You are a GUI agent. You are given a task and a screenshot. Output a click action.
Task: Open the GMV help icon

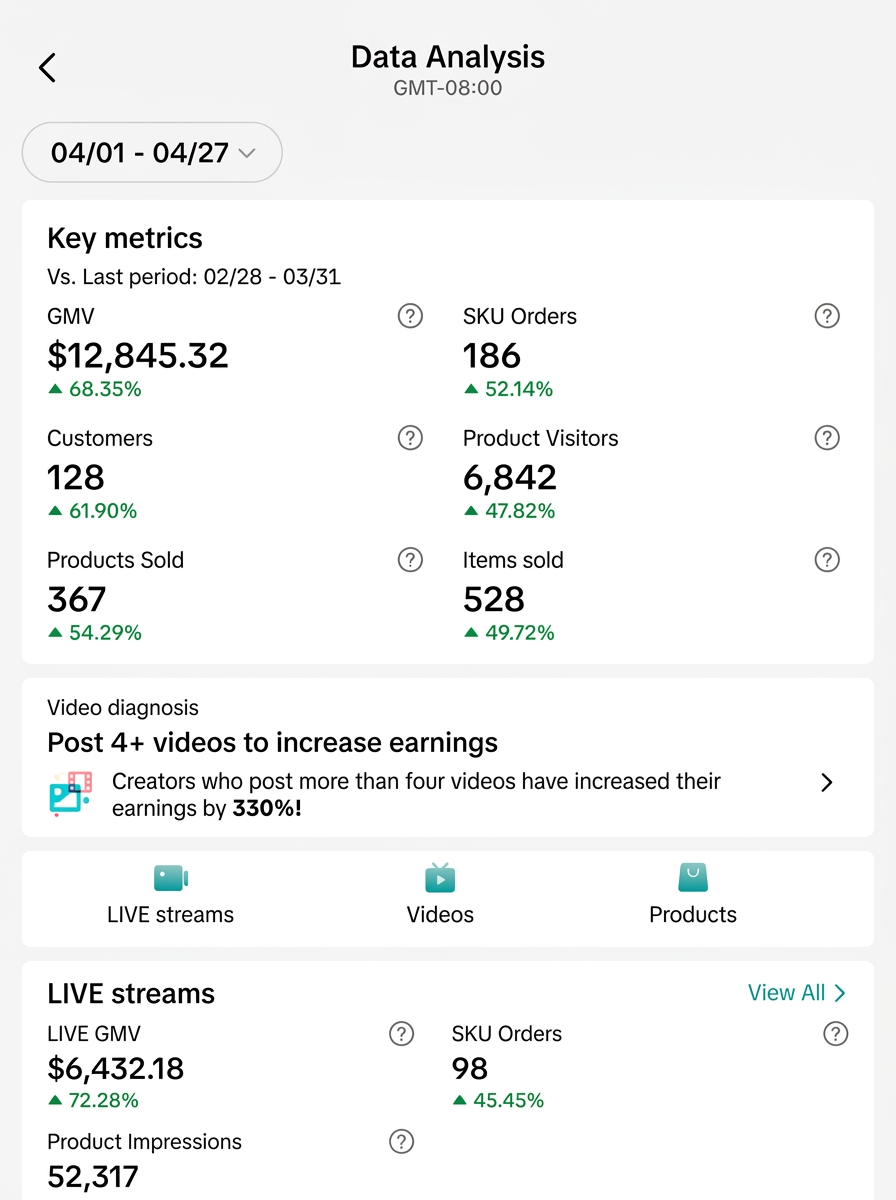coord(410,316)
